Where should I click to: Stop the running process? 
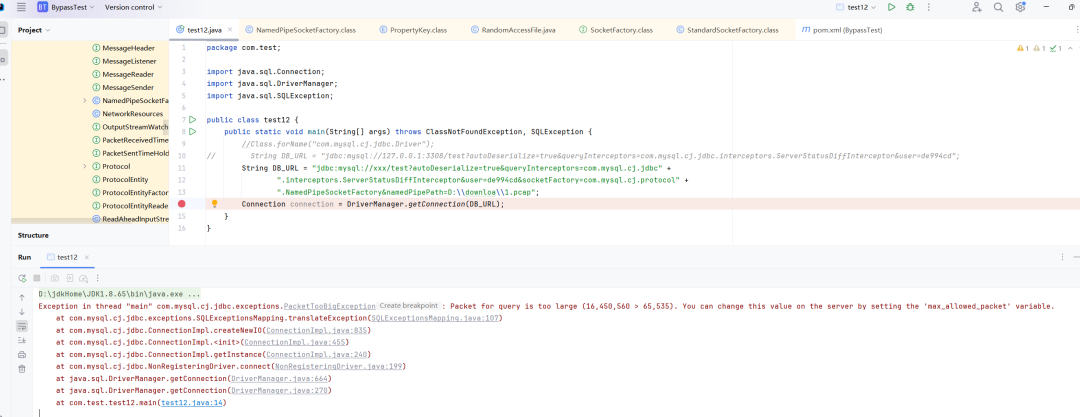point(37,278)
